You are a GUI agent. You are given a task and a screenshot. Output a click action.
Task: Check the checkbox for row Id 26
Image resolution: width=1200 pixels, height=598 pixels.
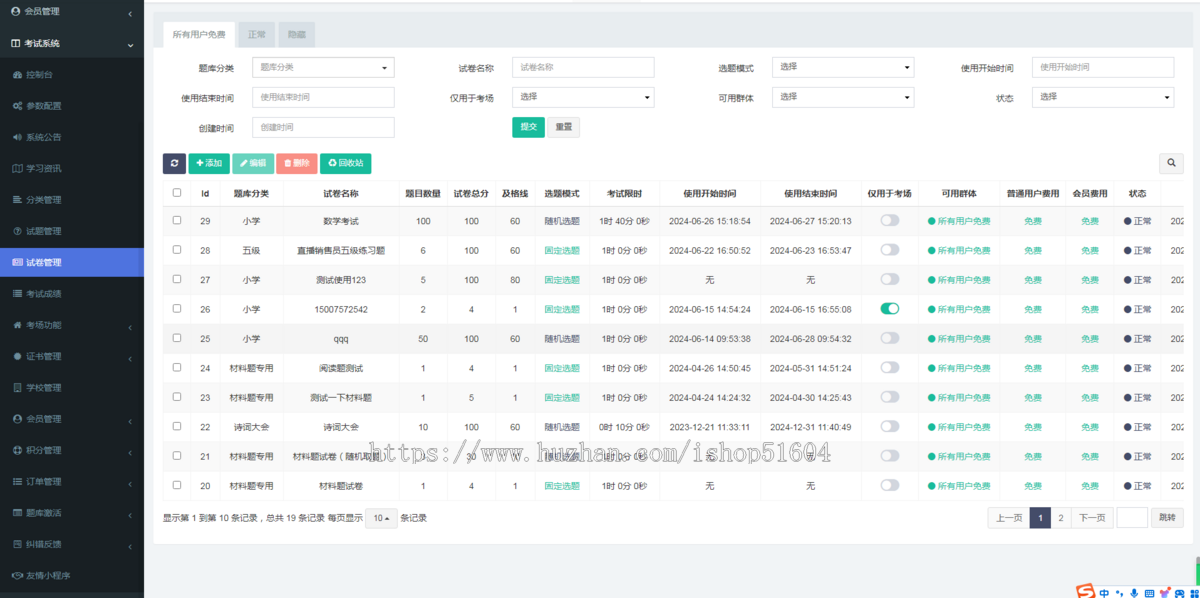tap(177, 308)
